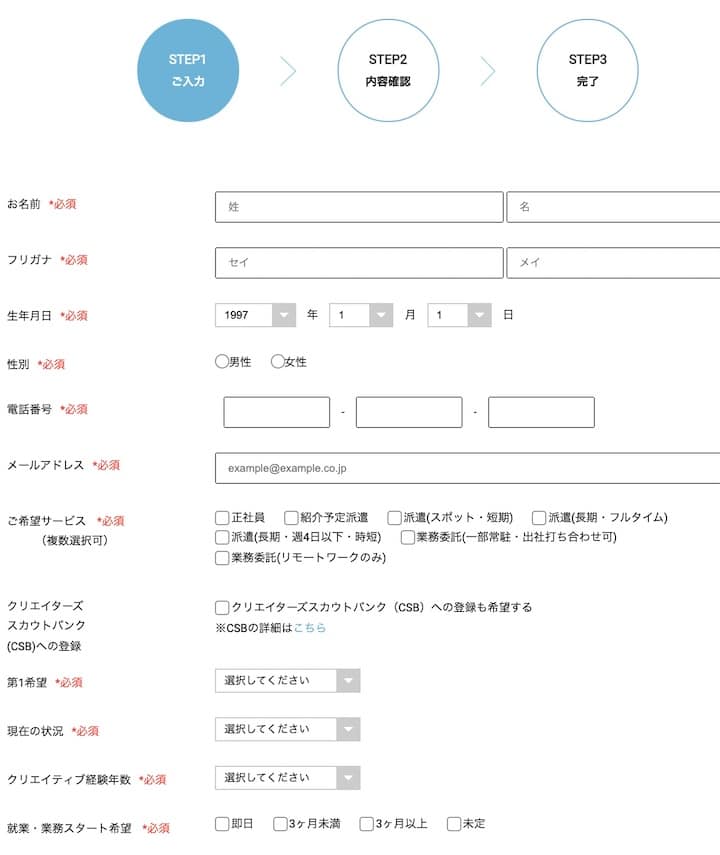
Task: Tick the 即日 start option
Action: point(222,824)
